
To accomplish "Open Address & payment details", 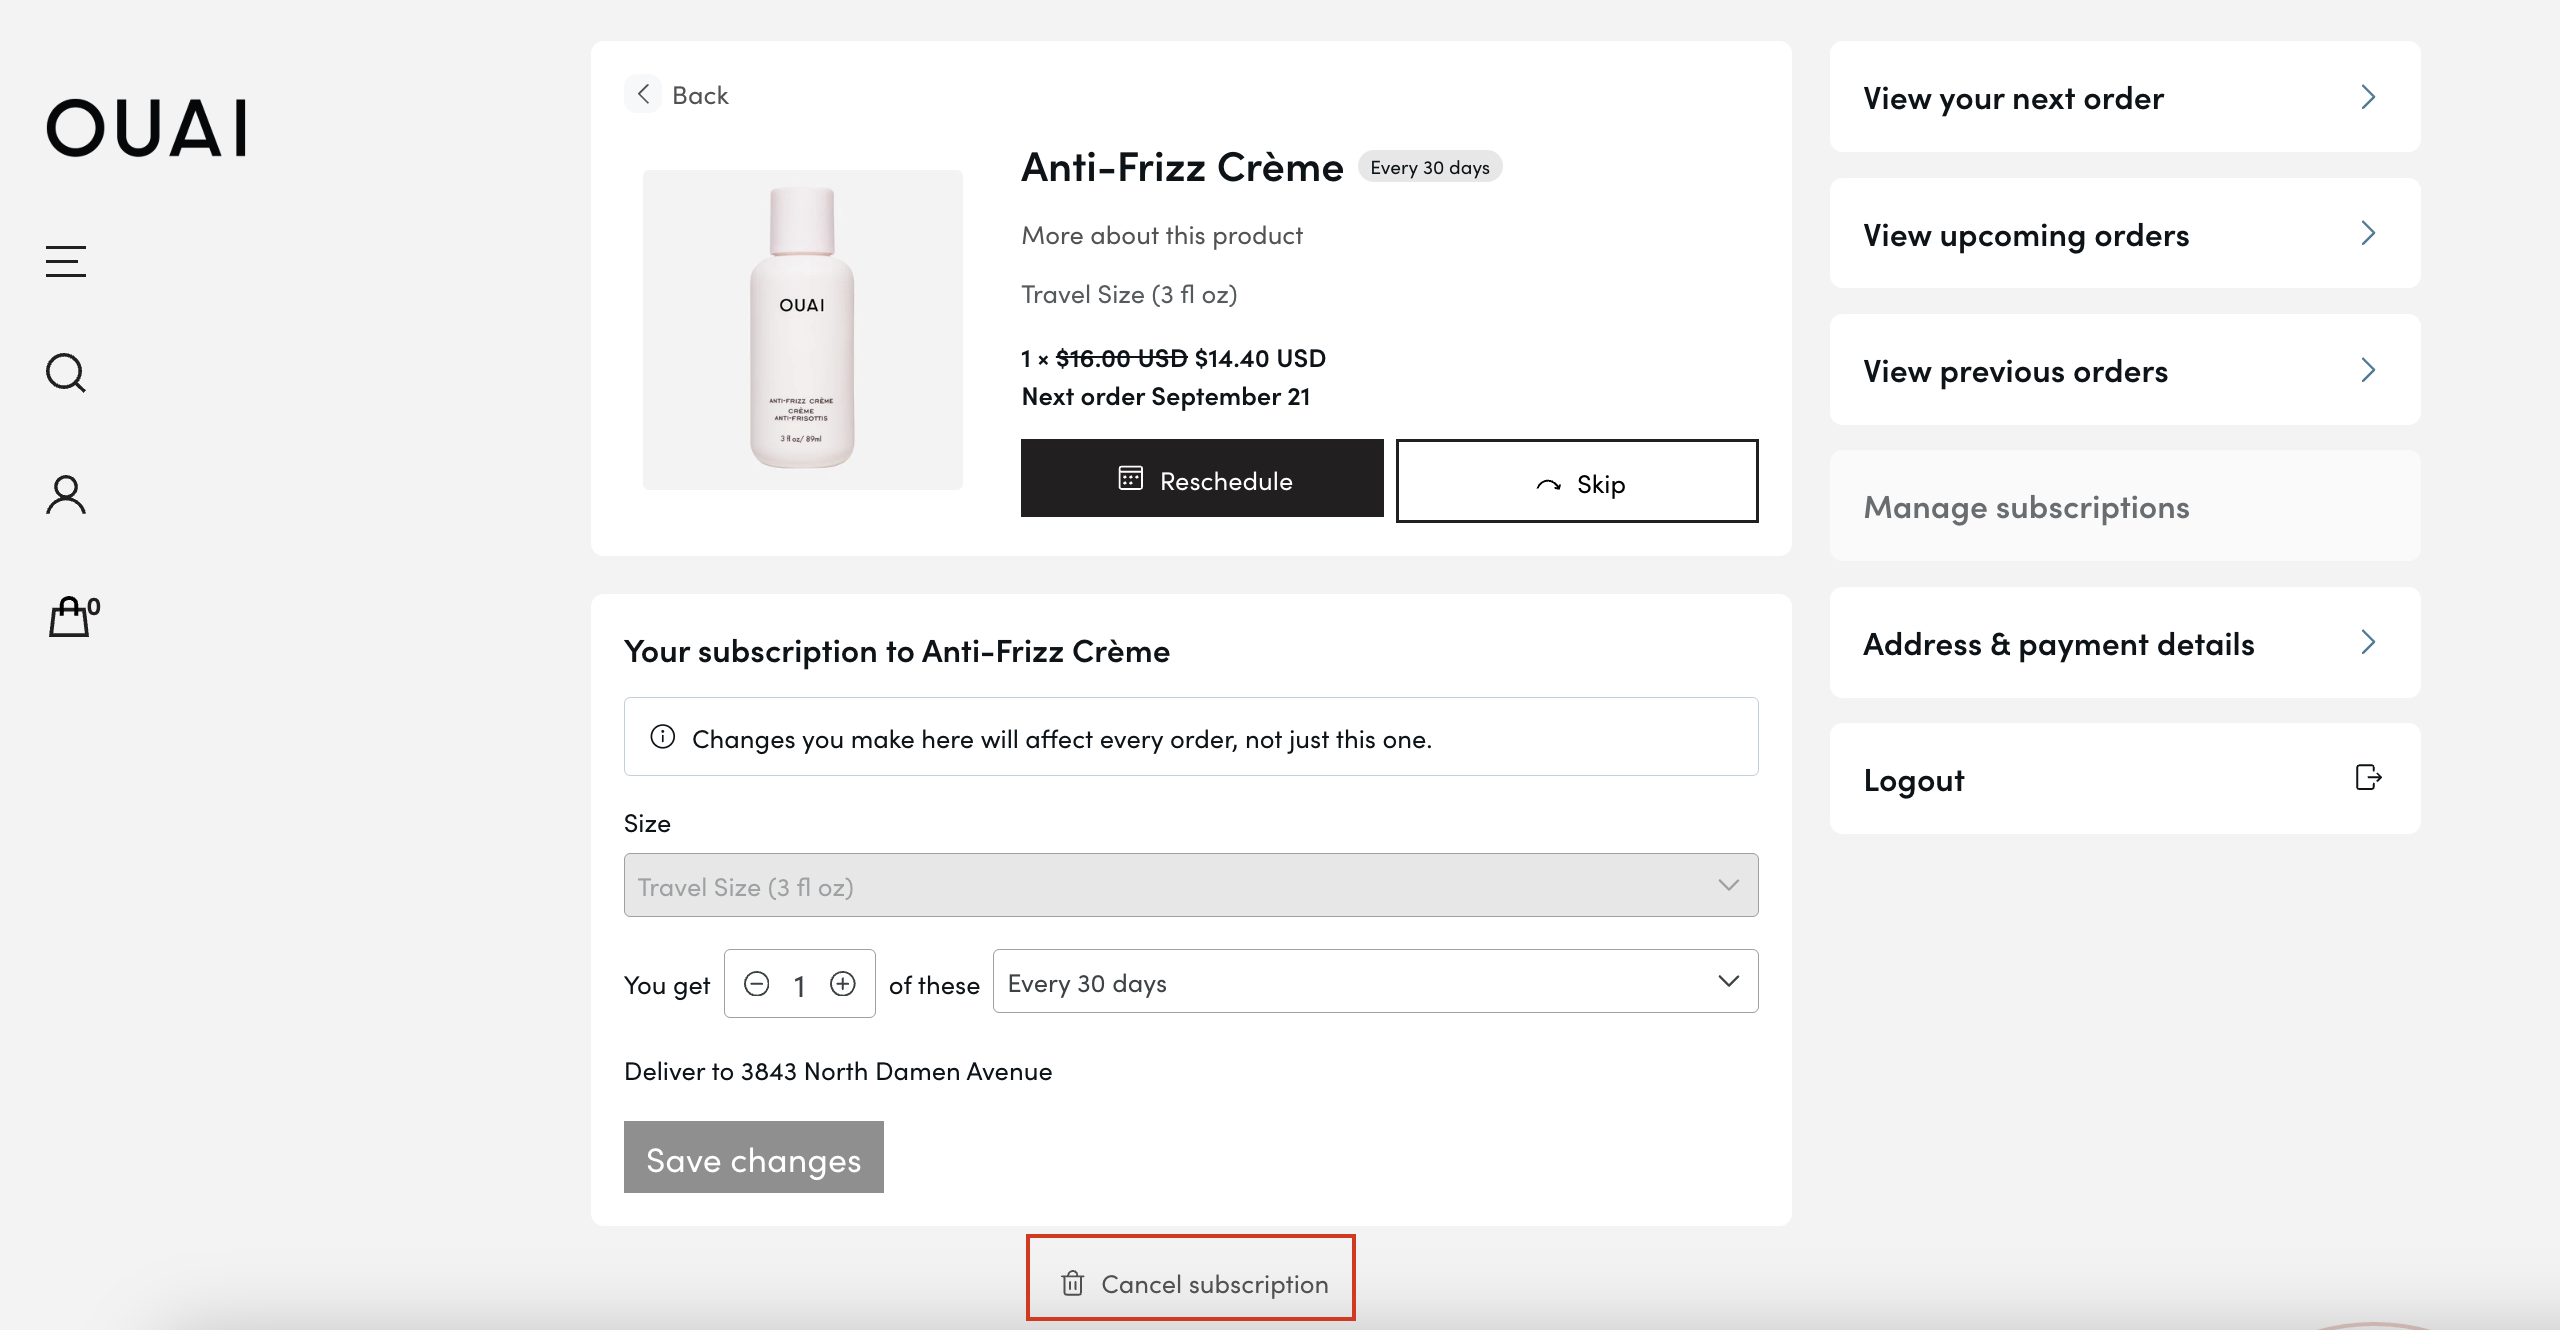I will click(x=2125, y=643).
